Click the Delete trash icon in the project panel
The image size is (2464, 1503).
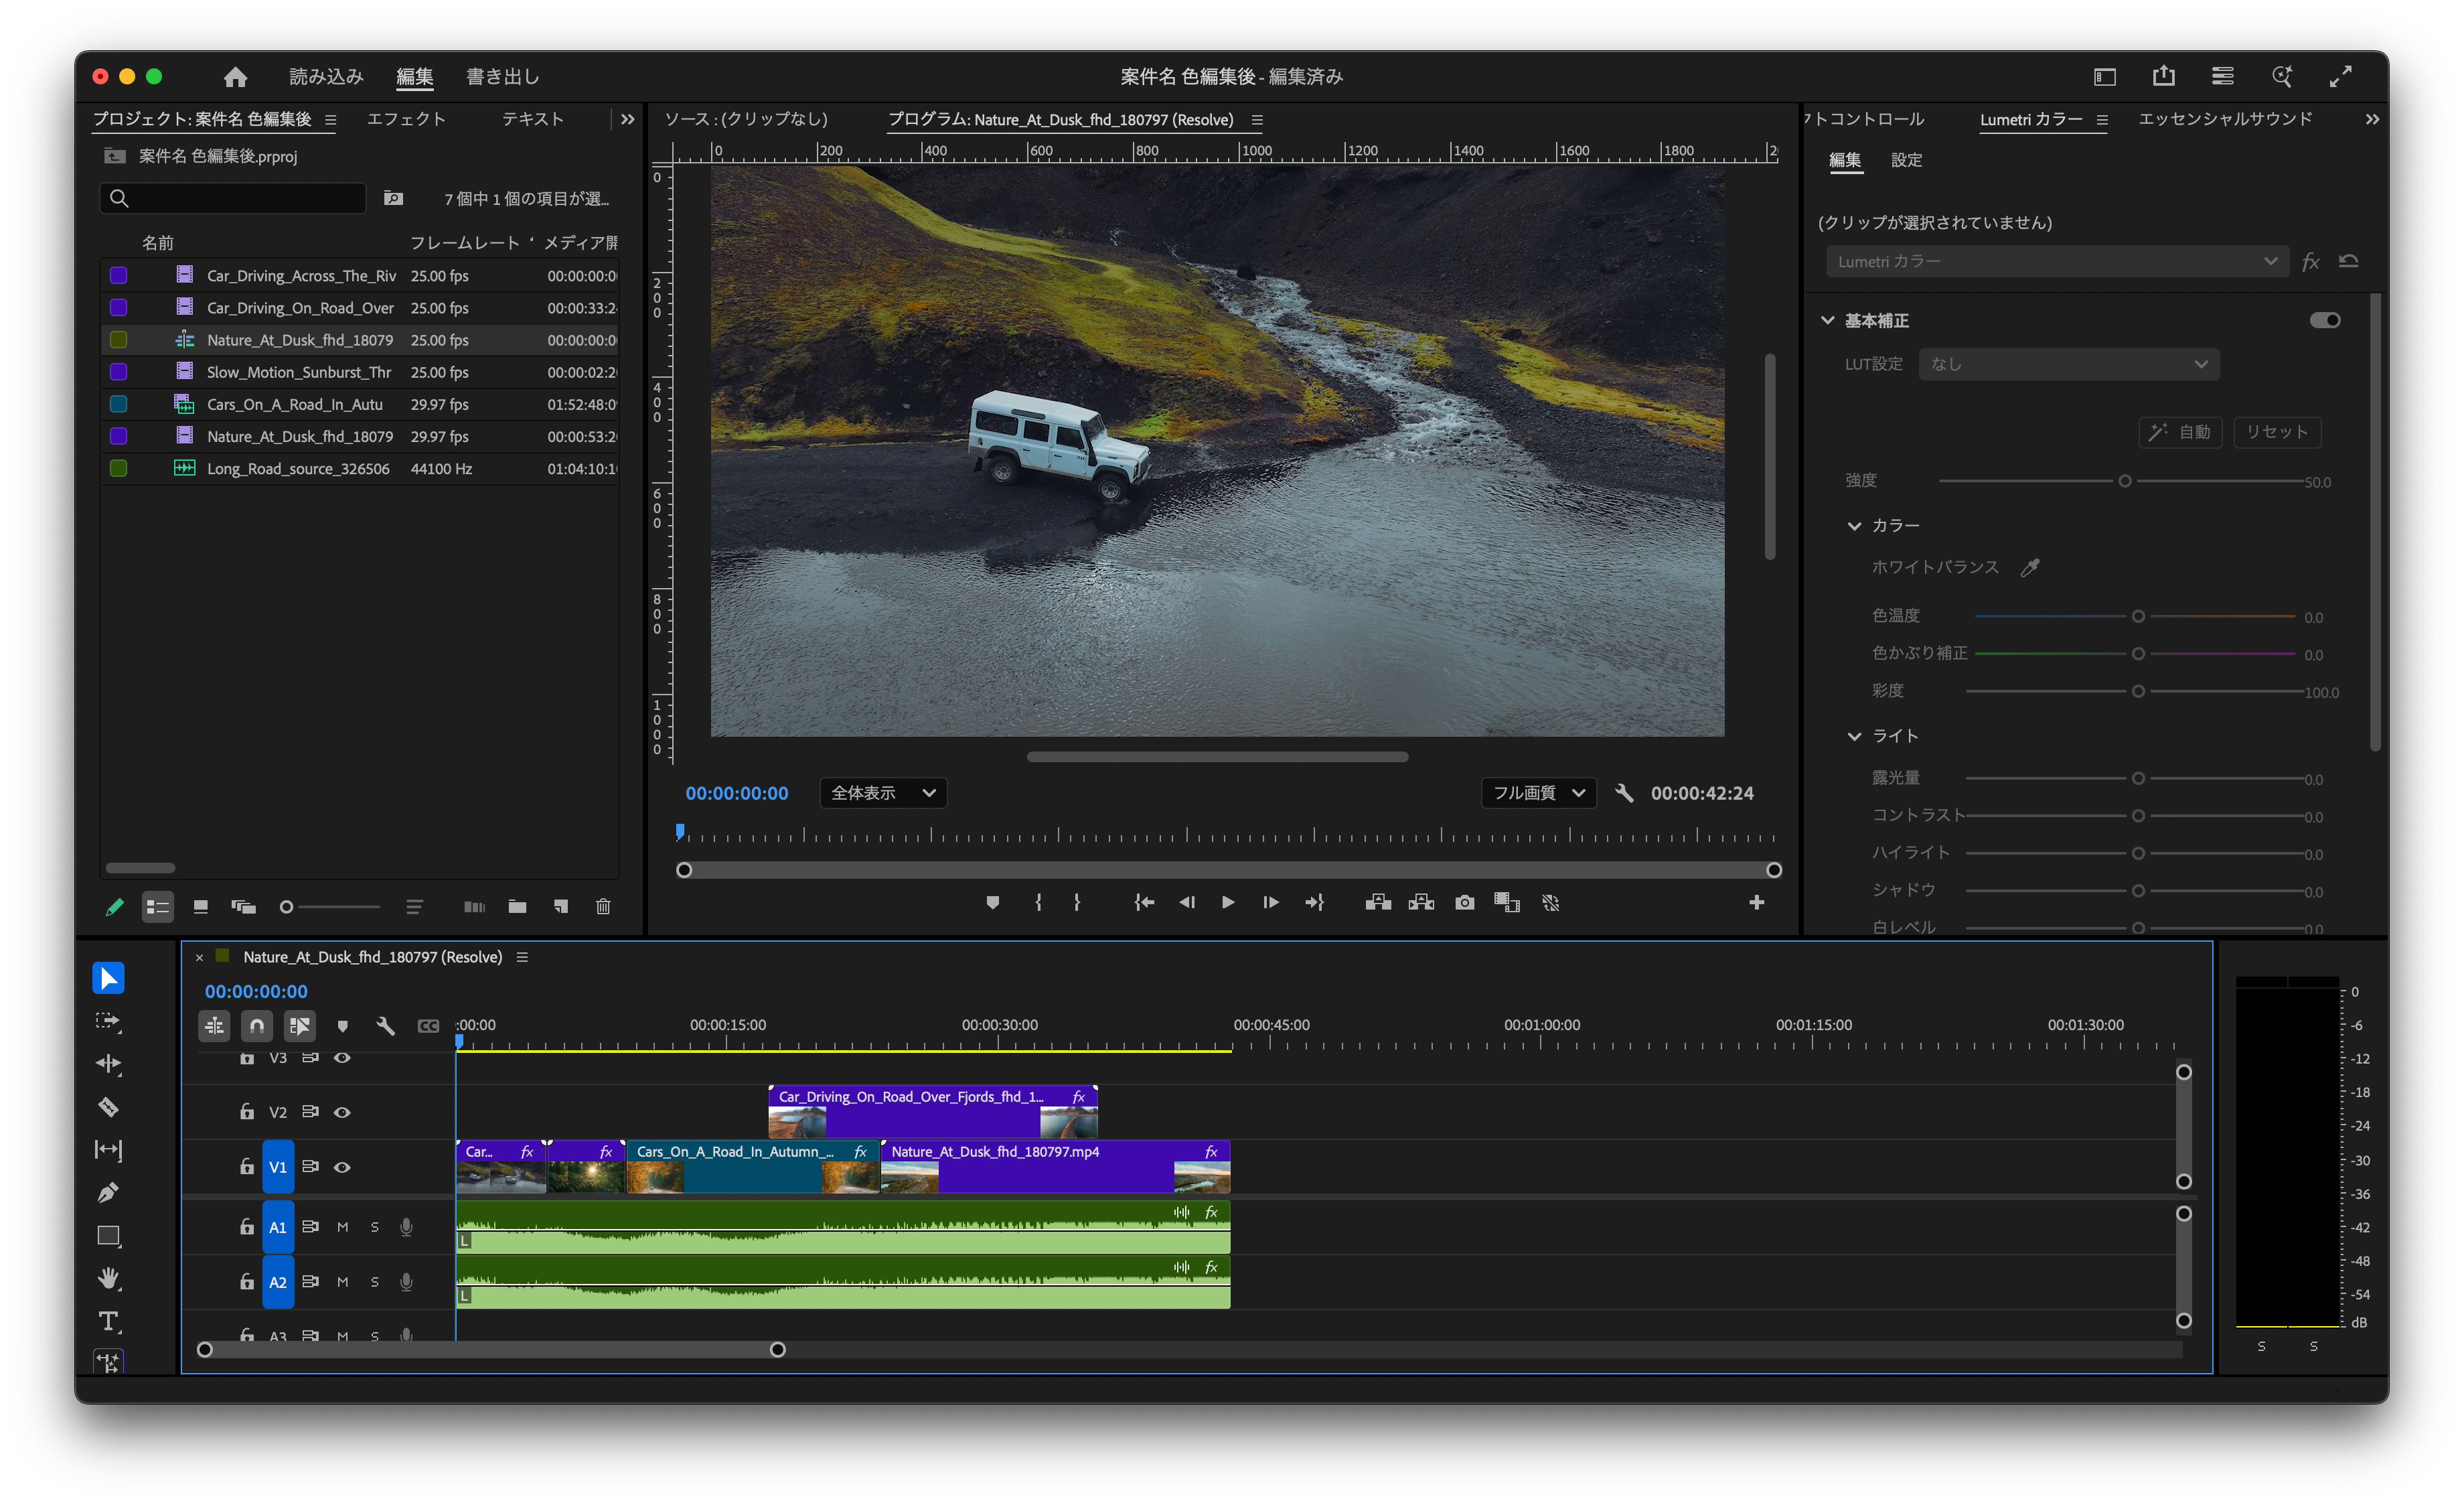click(603, 907)
